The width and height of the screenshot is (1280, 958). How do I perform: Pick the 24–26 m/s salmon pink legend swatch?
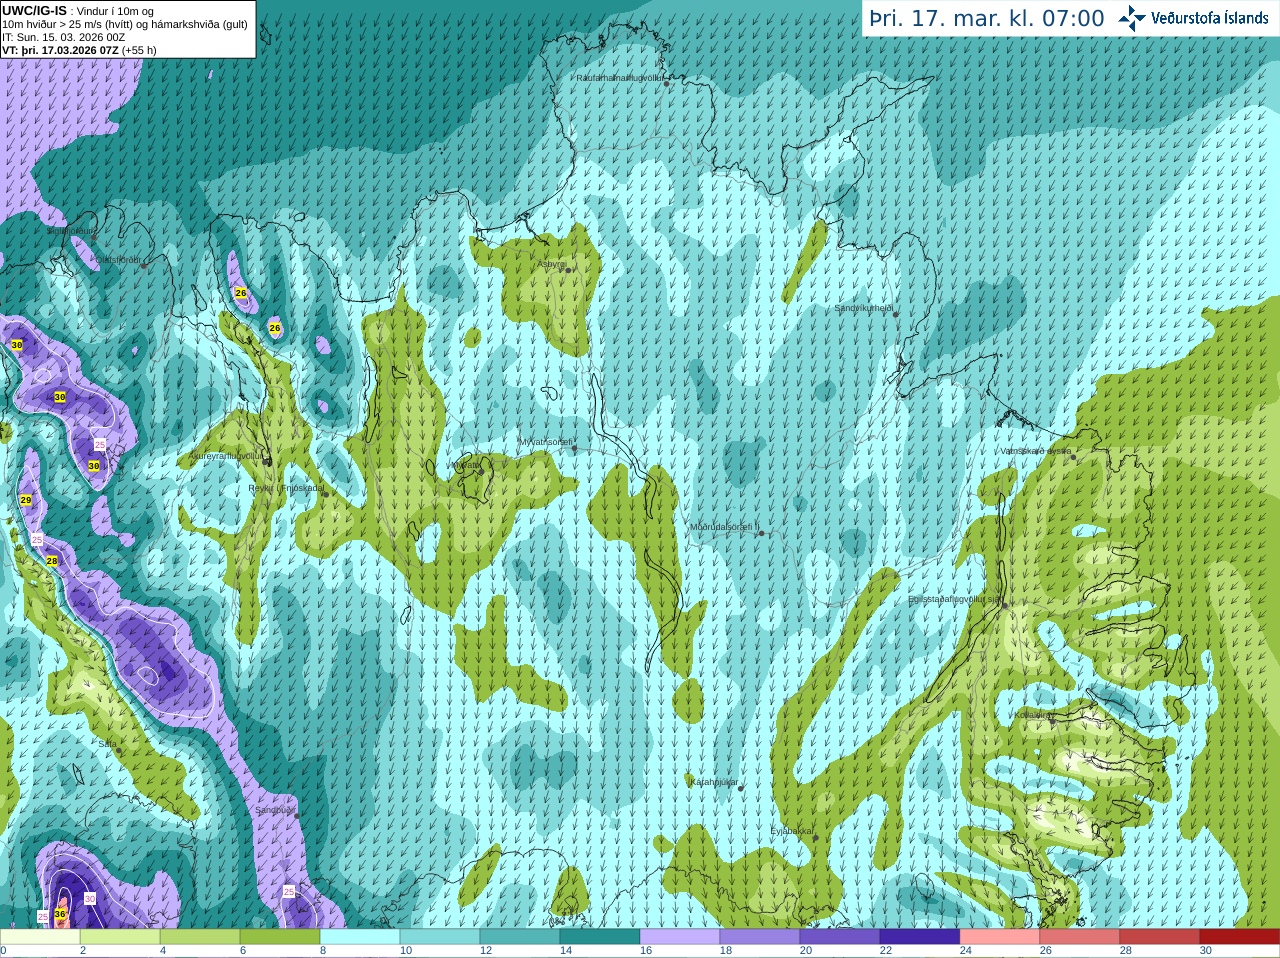pos(1000,937)
